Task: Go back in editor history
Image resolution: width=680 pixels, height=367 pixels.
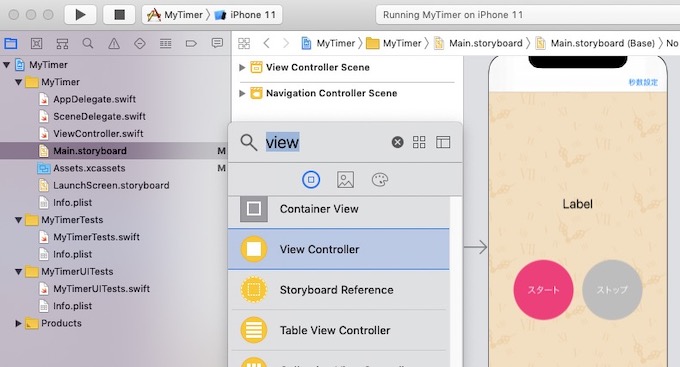Action: (x=266, y=43)
